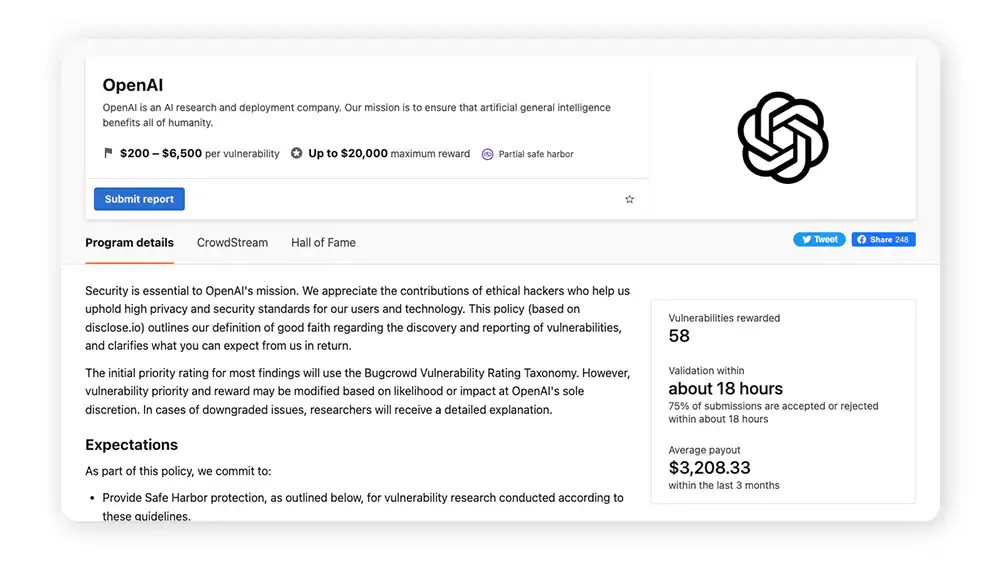Click the $3,208.33 average payout figure
The image size is (1000, 570).
pos(709,467)
